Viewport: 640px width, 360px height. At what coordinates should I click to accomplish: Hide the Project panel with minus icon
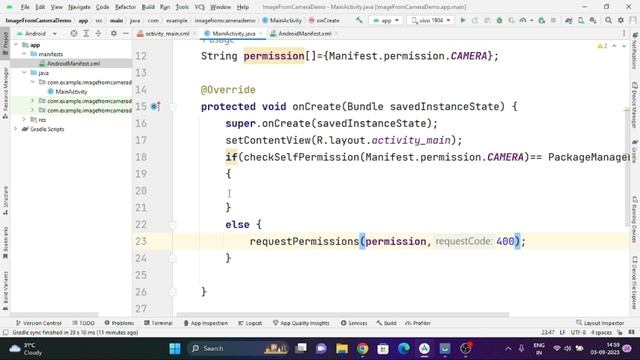(x=126, y=33)
